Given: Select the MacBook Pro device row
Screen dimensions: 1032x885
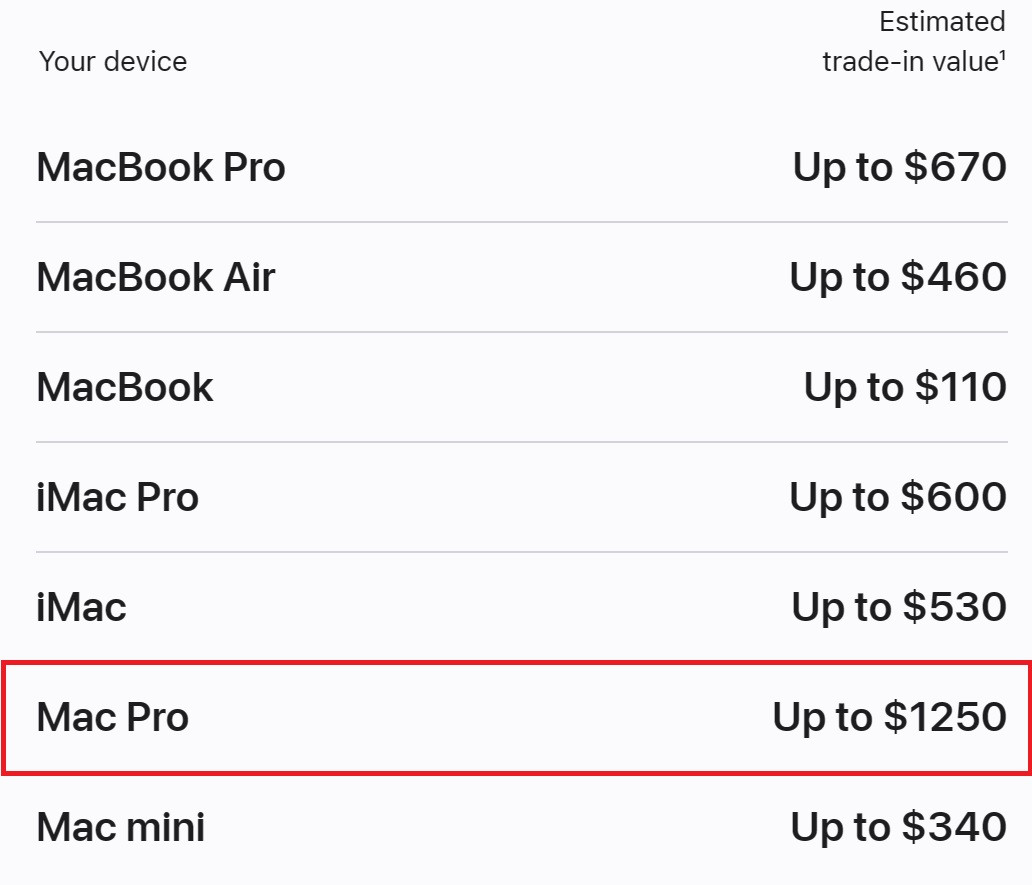Looking at the screenshot, I should tap(521, 167).
